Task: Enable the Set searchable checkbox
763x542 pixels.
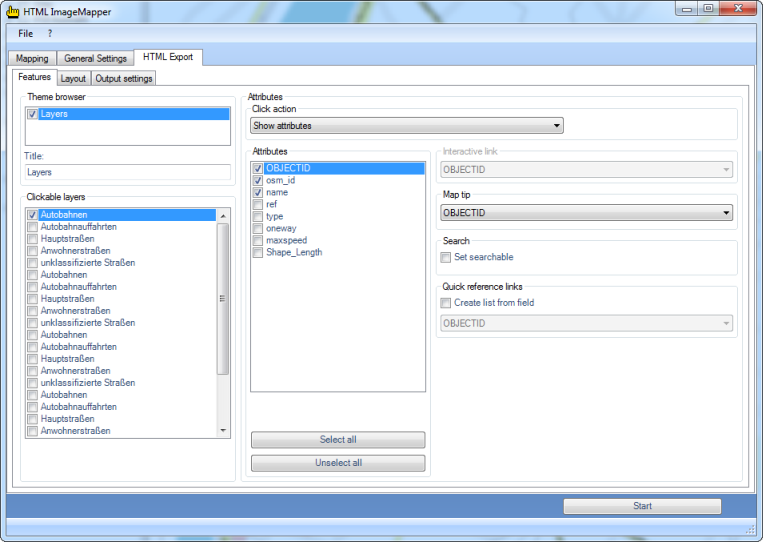Action: (x=446, y=257)
